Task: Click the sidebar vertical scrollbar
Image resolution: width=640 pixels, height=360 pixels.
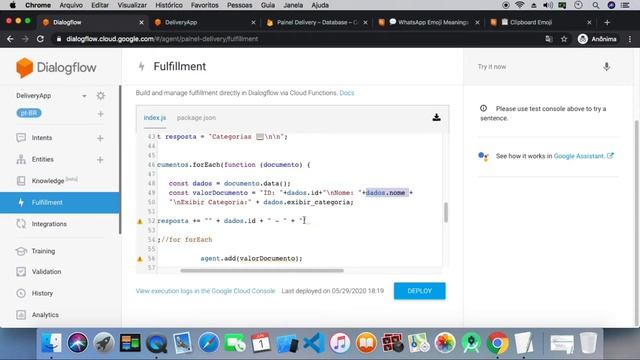Action: point(120,159)
